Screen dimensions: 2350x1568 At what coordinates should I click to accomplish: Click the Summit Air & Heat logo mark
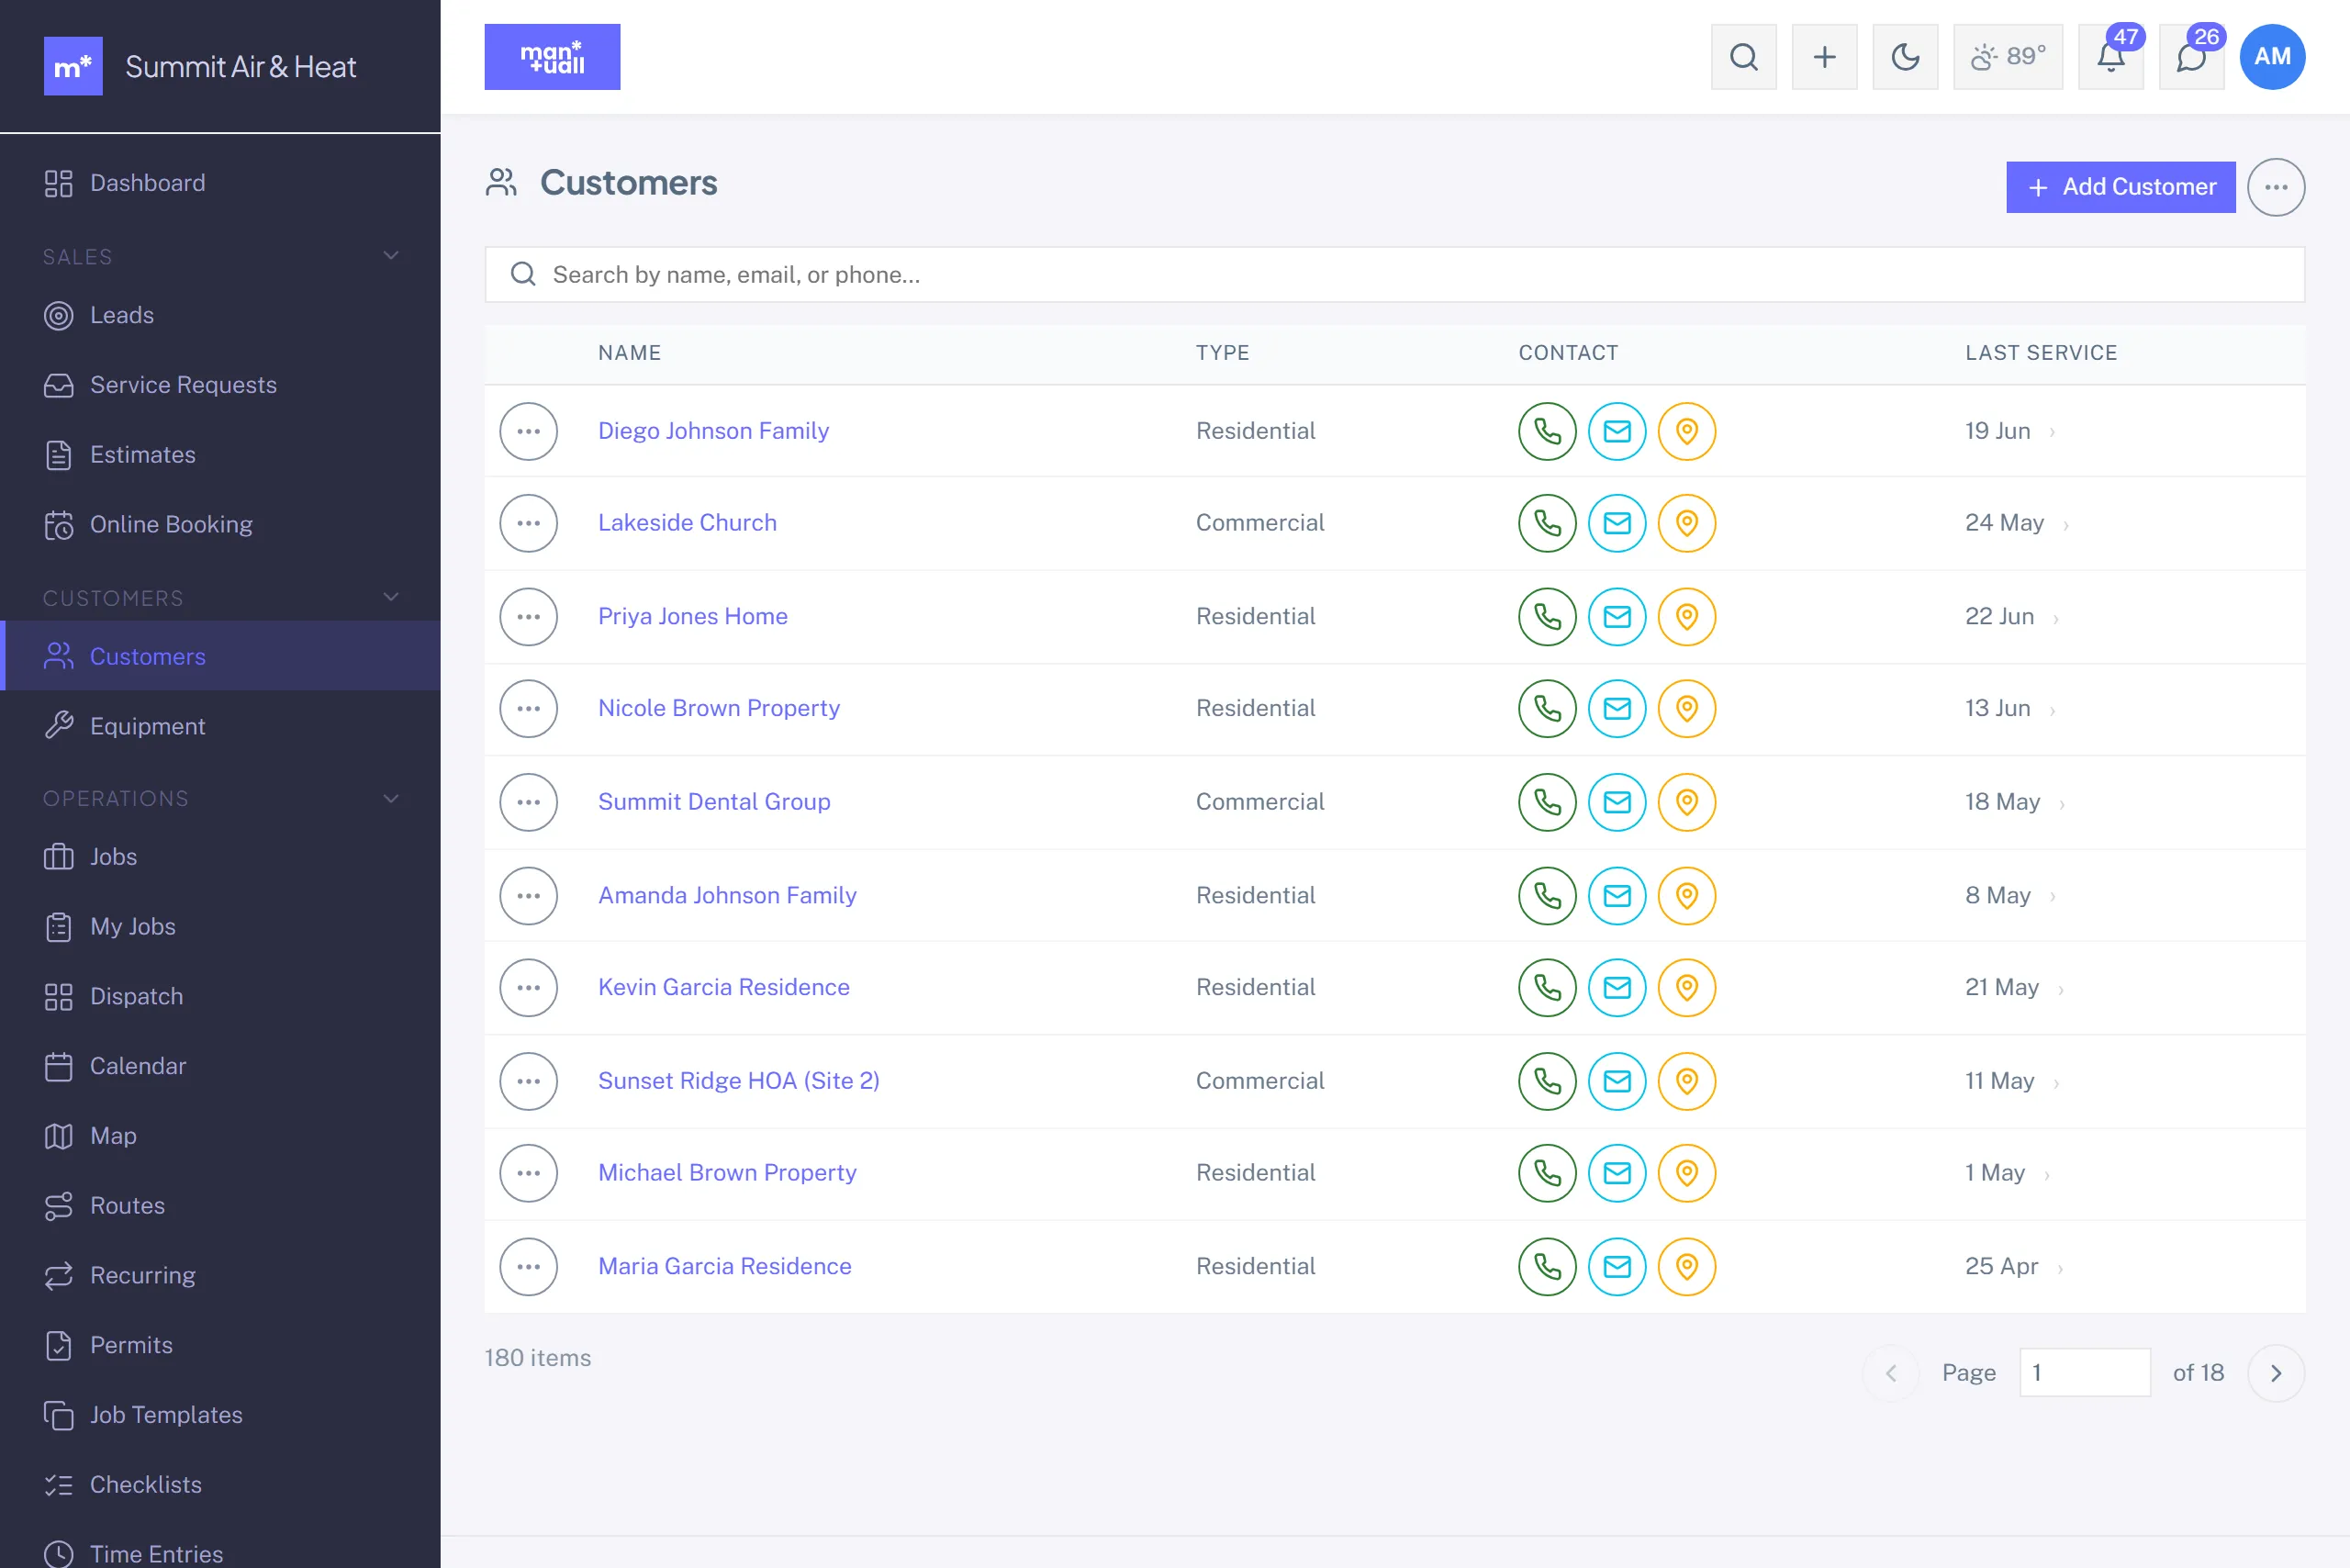[73, 66]
